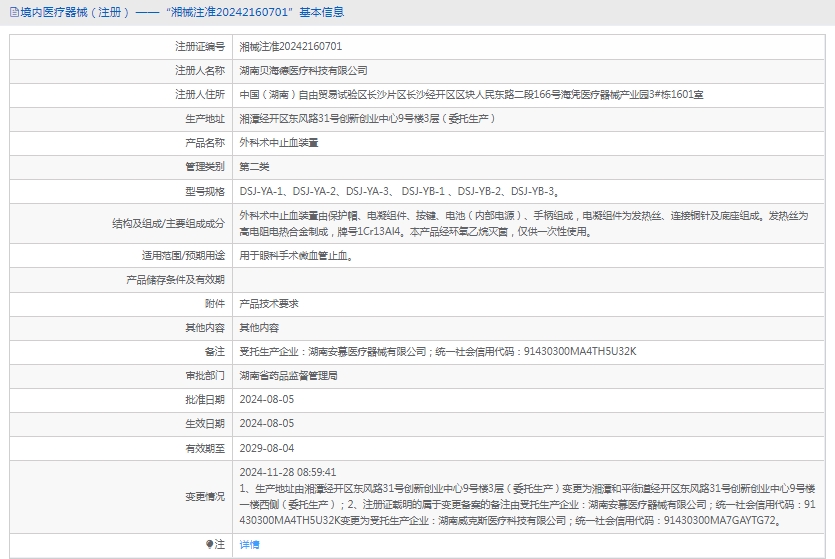Click the registrant address in 长沙经开区

tap(471, 95)
